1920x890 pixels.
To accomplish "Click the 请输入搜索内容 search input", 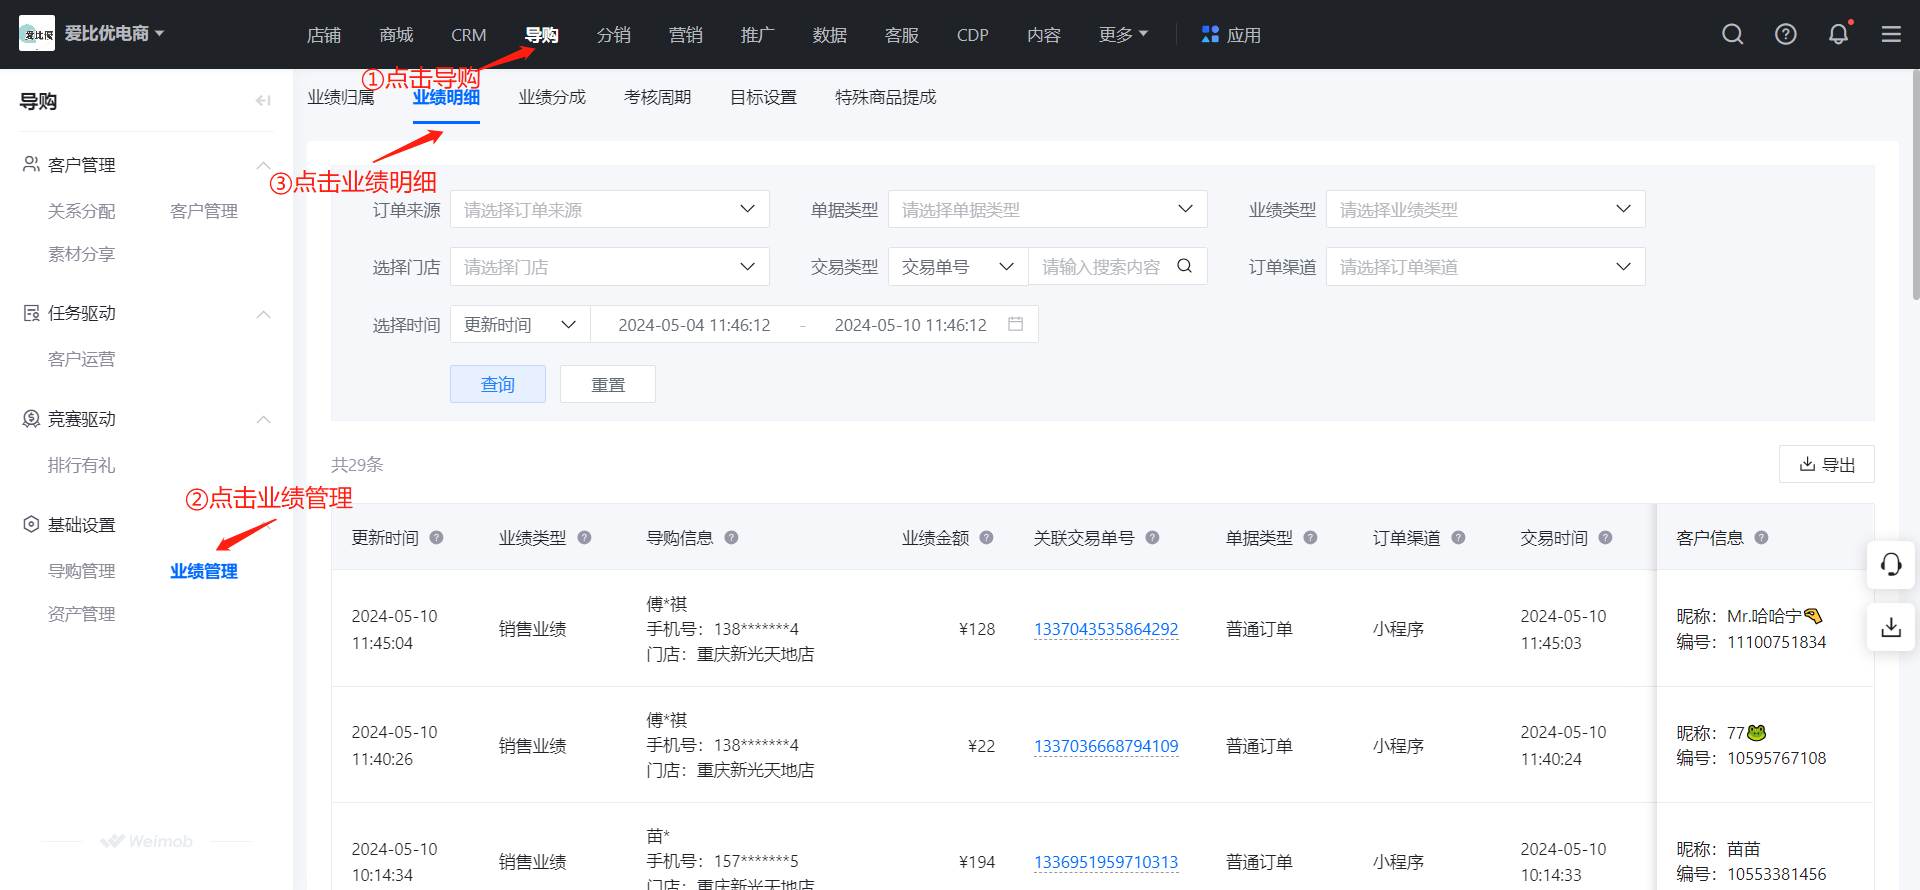I will [1102, 267].
